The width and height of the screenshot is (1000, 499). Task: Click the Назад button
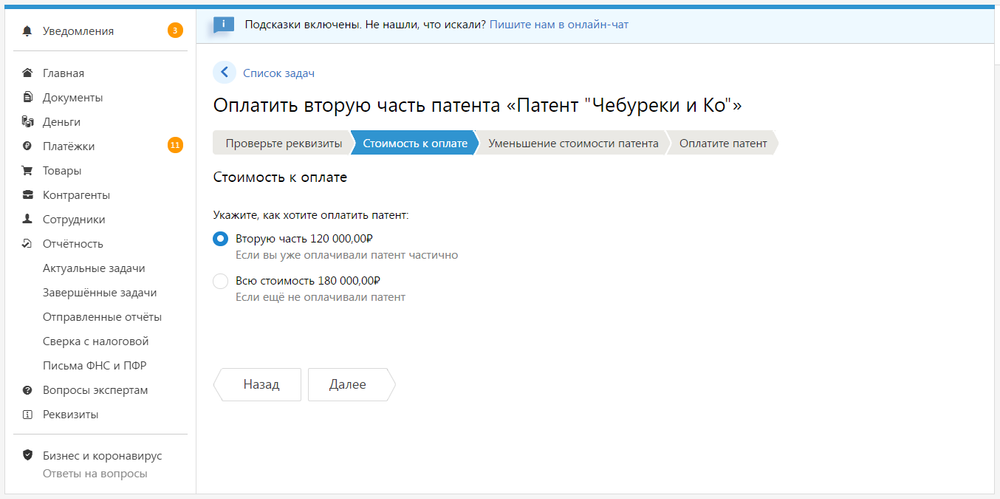click(257, 385)
